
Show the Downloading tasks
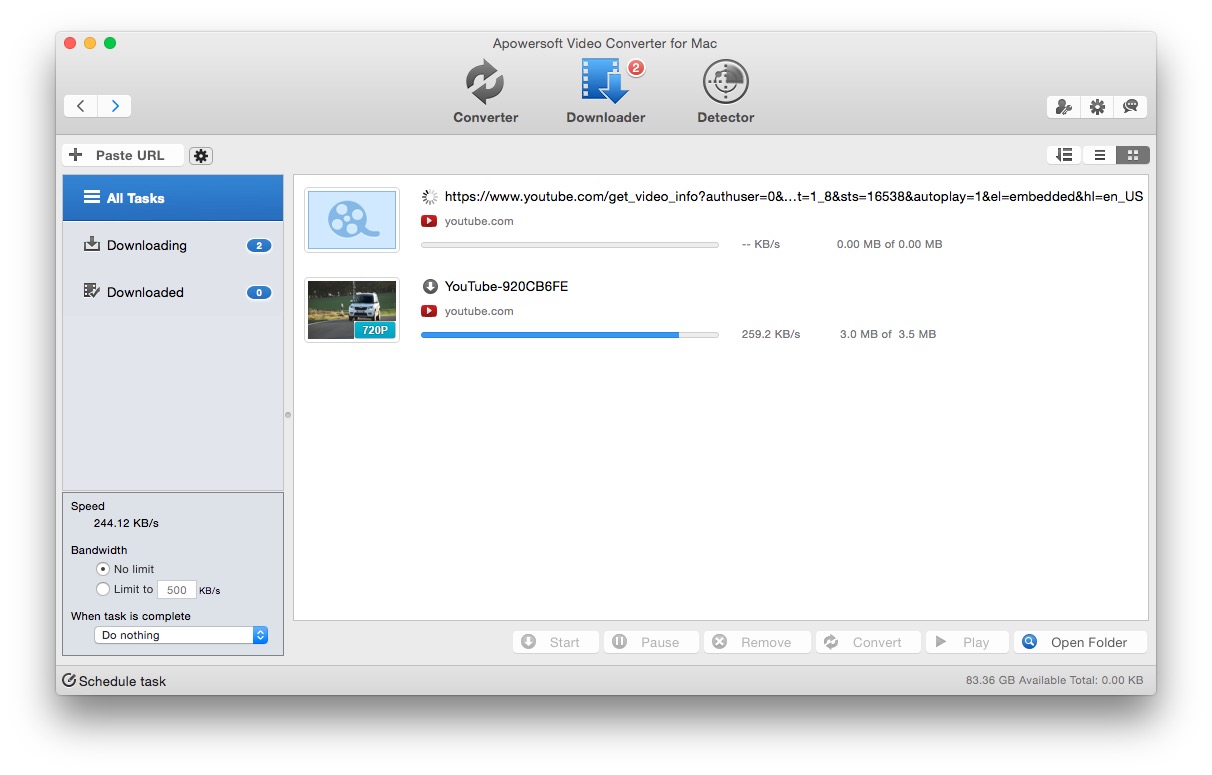click(x=173, y=245)
